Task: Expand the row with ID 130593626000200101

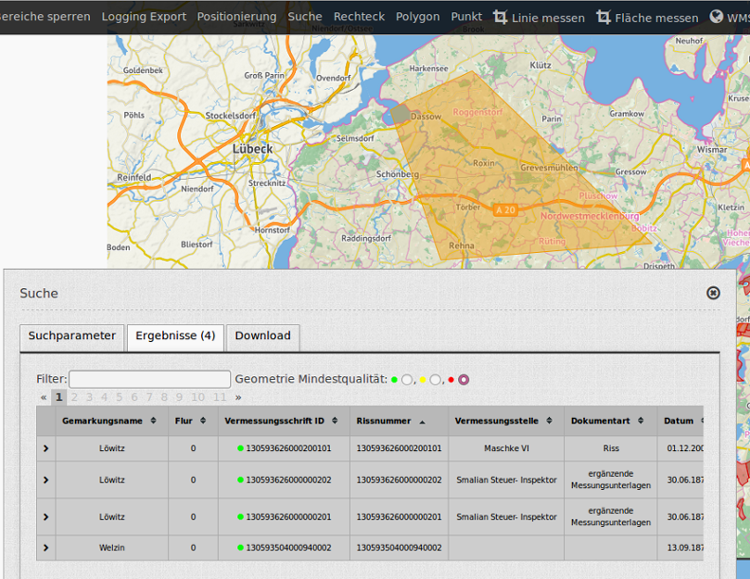Action: click(x=46, y=448)
